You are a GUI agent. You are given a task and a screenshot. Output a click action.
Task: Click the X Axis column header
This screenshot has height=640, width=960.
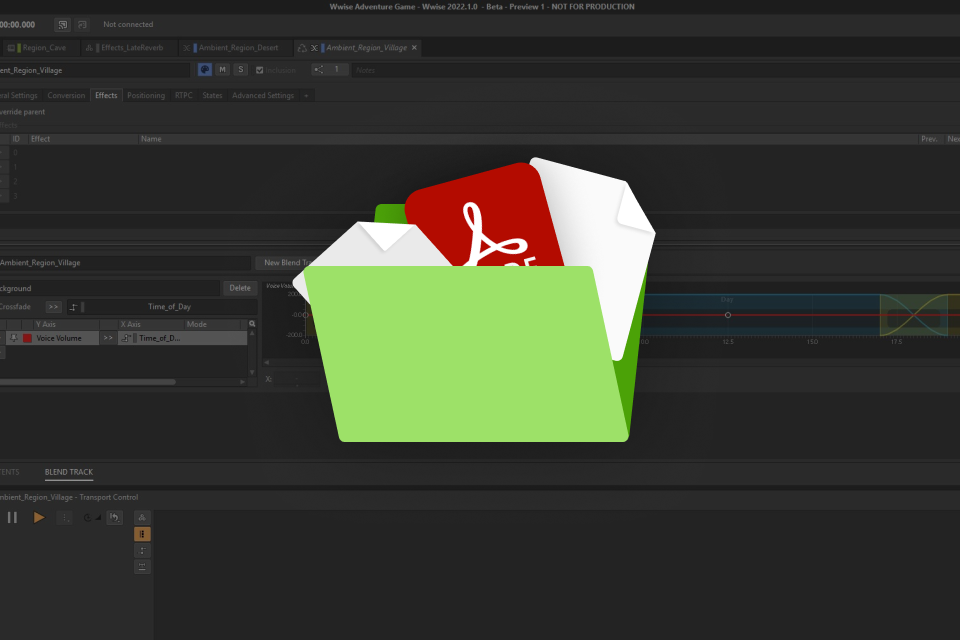click(x=150, y=324)
